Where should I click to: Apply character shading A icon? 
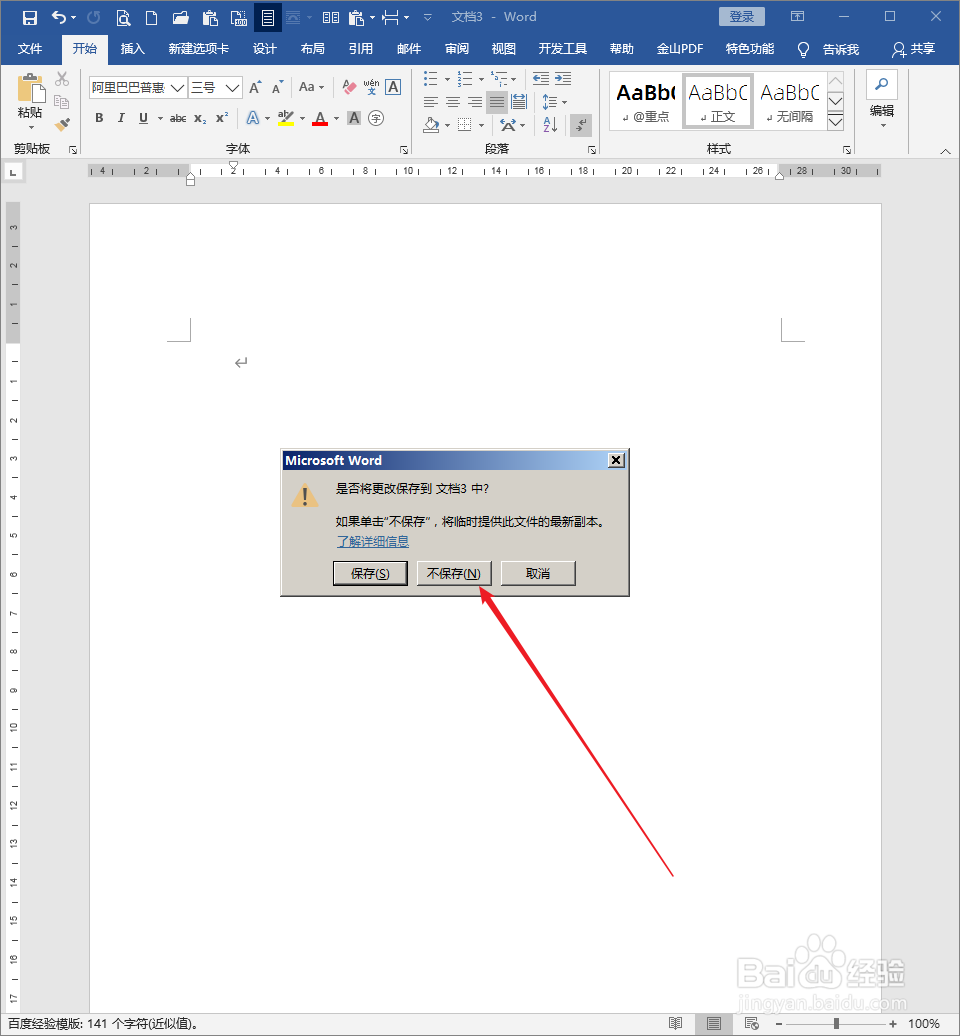pyautogui.click(x=354, y=118)
